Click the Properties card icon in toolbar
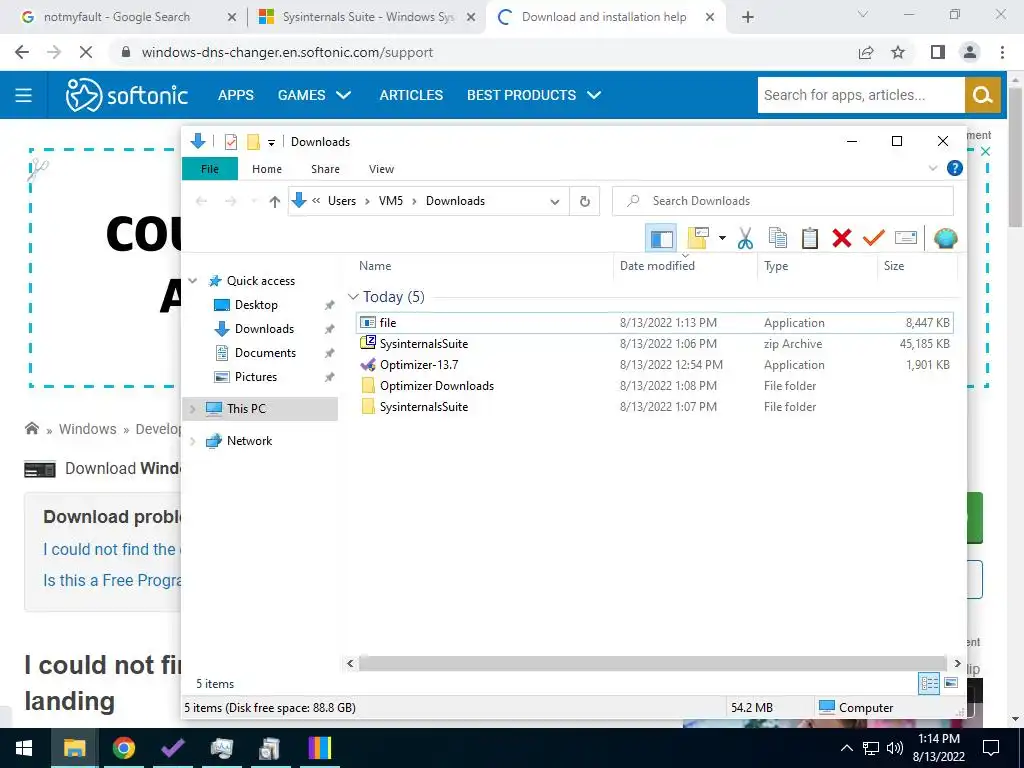This screenshot has width=1024, height=768. click(905, 238)
